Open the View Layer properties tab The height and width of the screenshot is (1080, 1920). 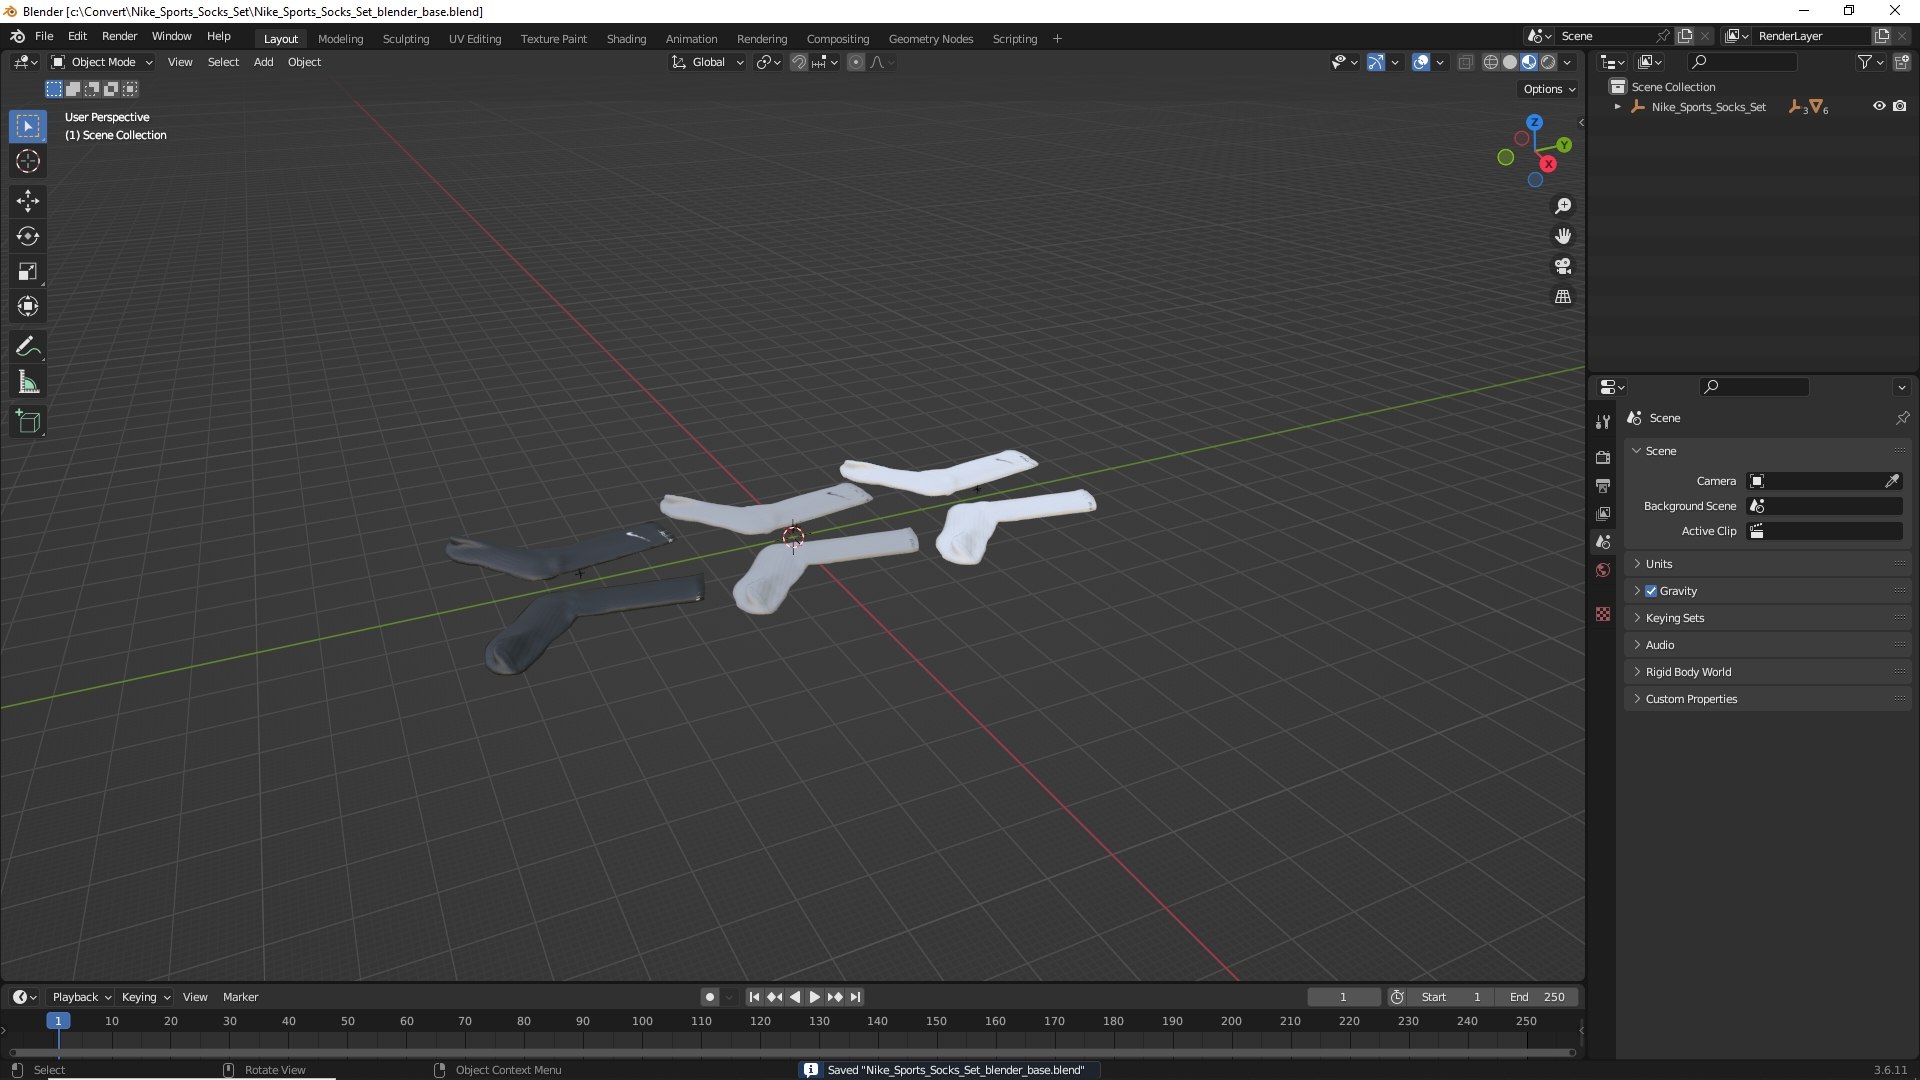[1603, 513]
